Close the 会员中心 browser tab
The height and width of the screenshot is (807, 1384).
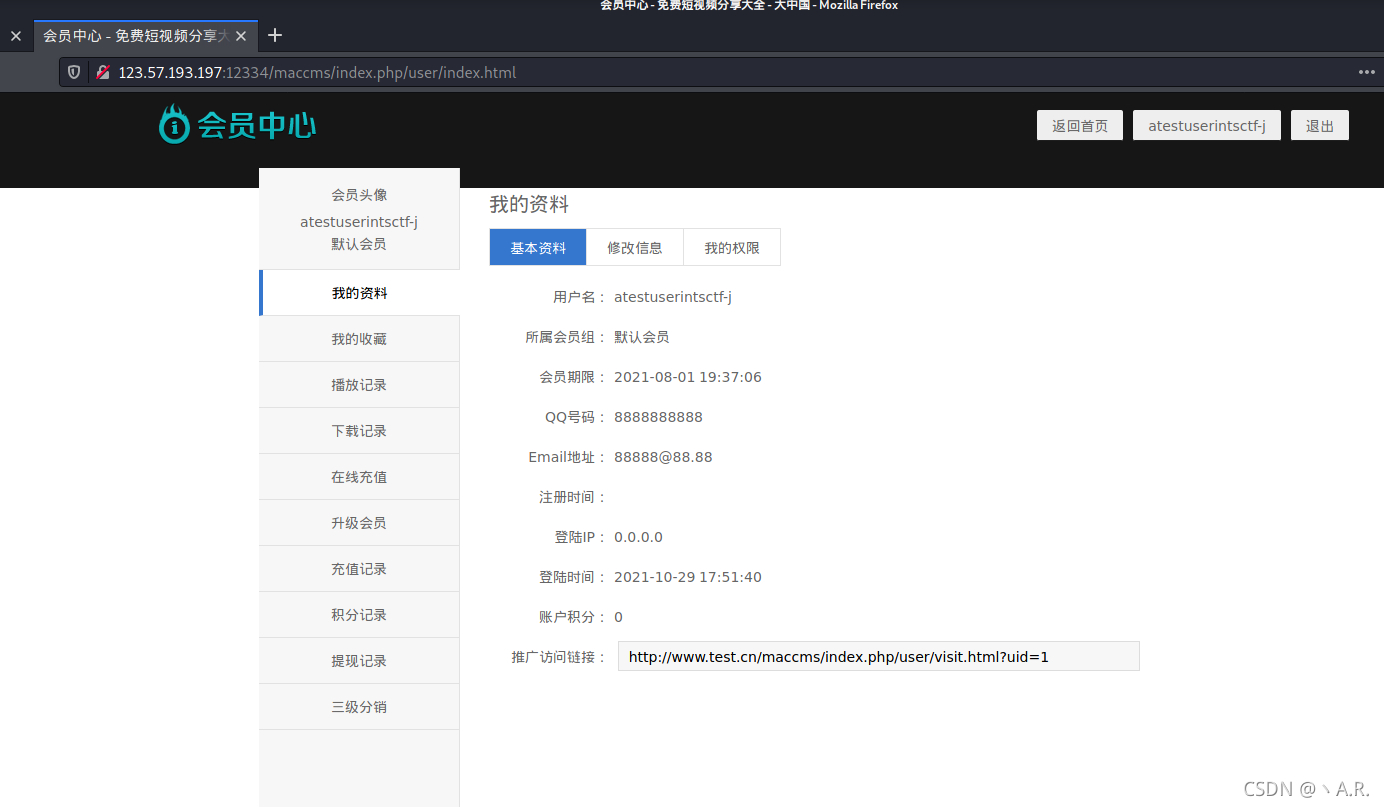240,35
